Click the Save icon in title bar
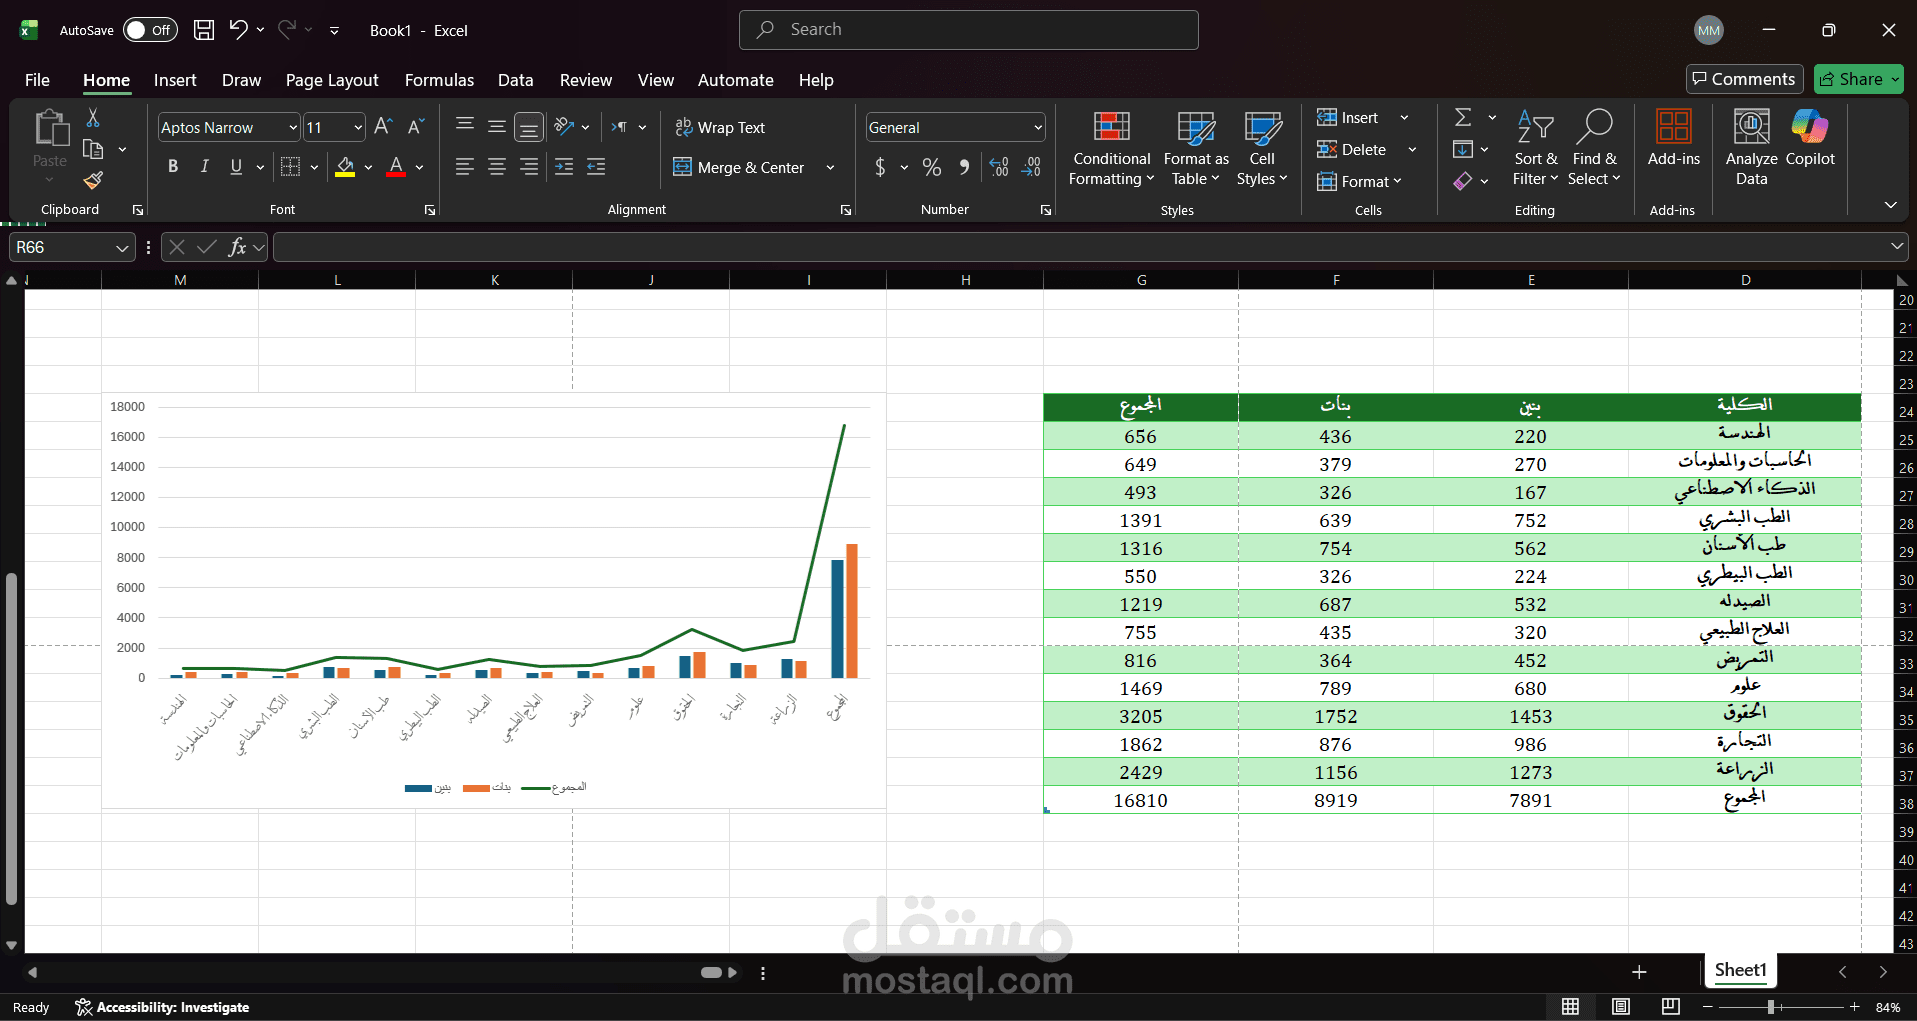Screen dimensions: 1917x1021 pos(204,30)
